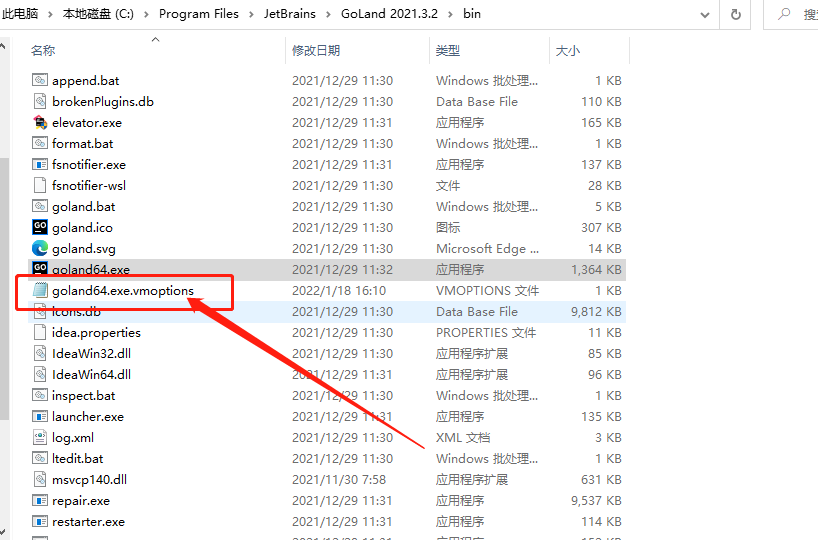The height and width of the screenshot is (546, 818).
Task: Select the elevator.exe file name
Action: pyautogui.click(x=87, y=123)
